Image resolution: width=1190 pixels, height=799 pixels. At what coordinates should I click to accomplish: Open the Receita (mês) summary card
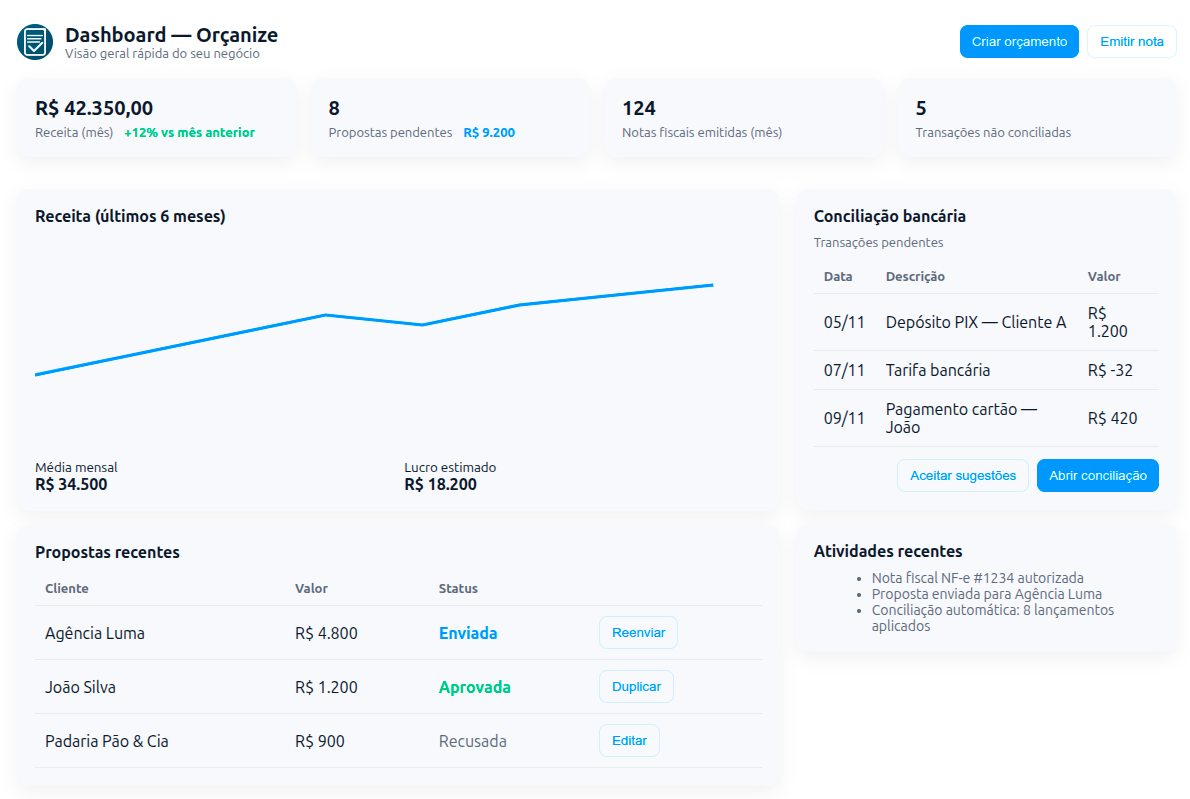[x=156, y=118]
